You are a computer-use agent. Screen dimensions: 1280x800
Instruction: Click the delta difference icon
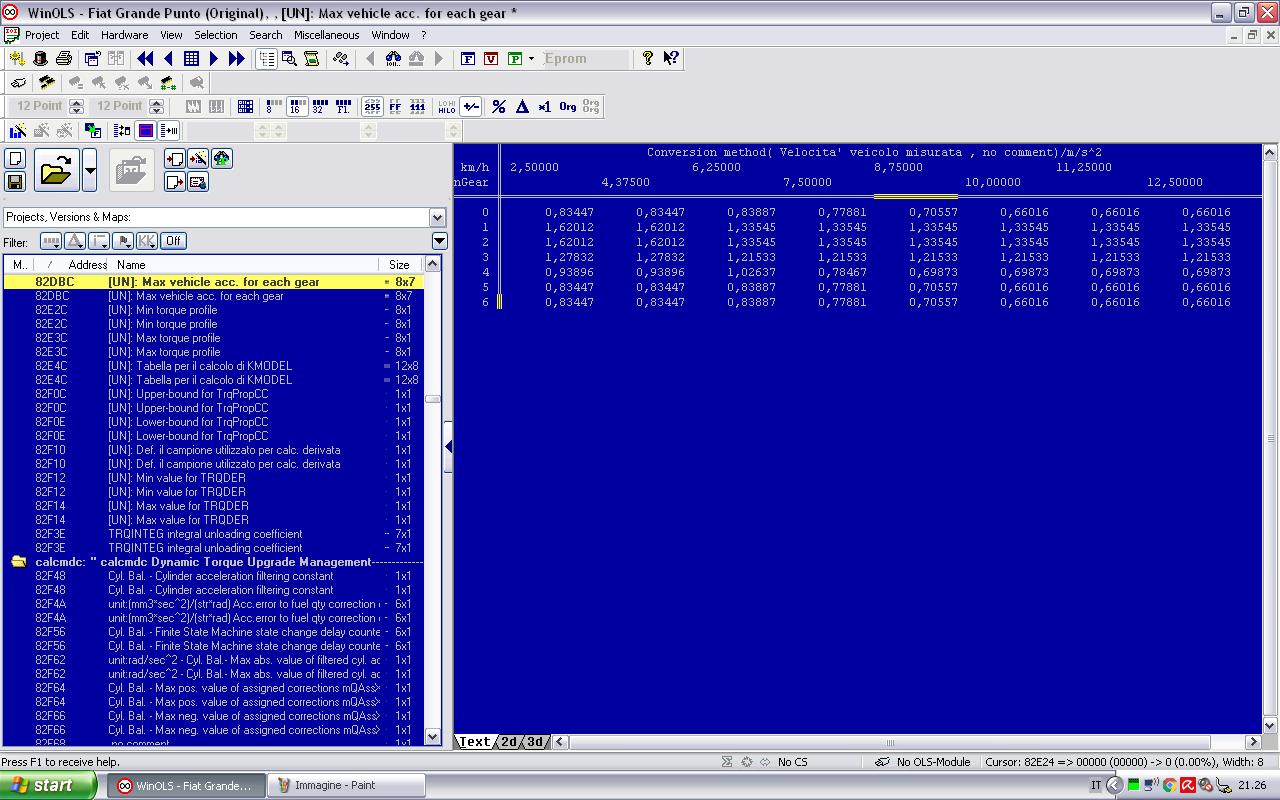point(522,106)
